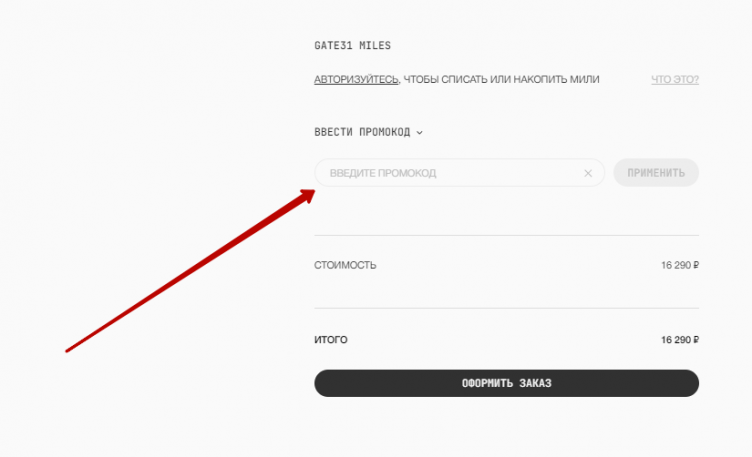Click the 16 290 ₽ amount beside Итого

pos(679,340)
